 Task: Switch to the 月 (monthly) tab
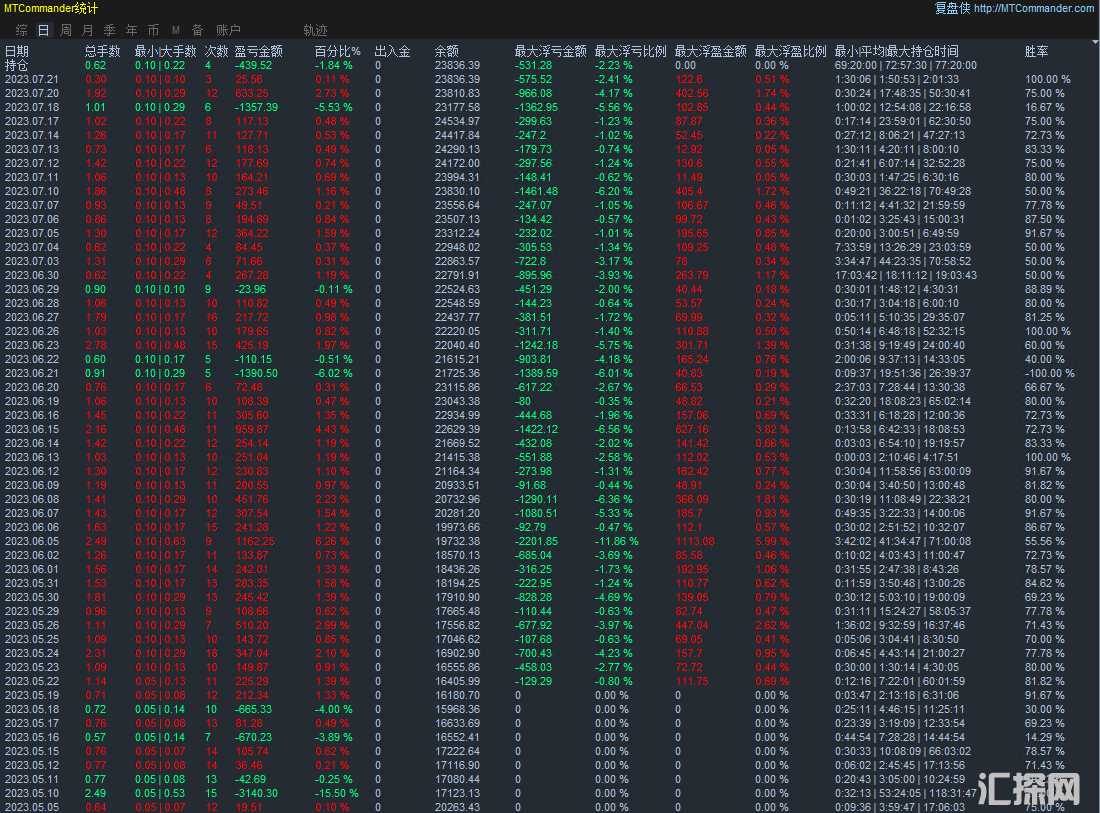coord(88,30)
